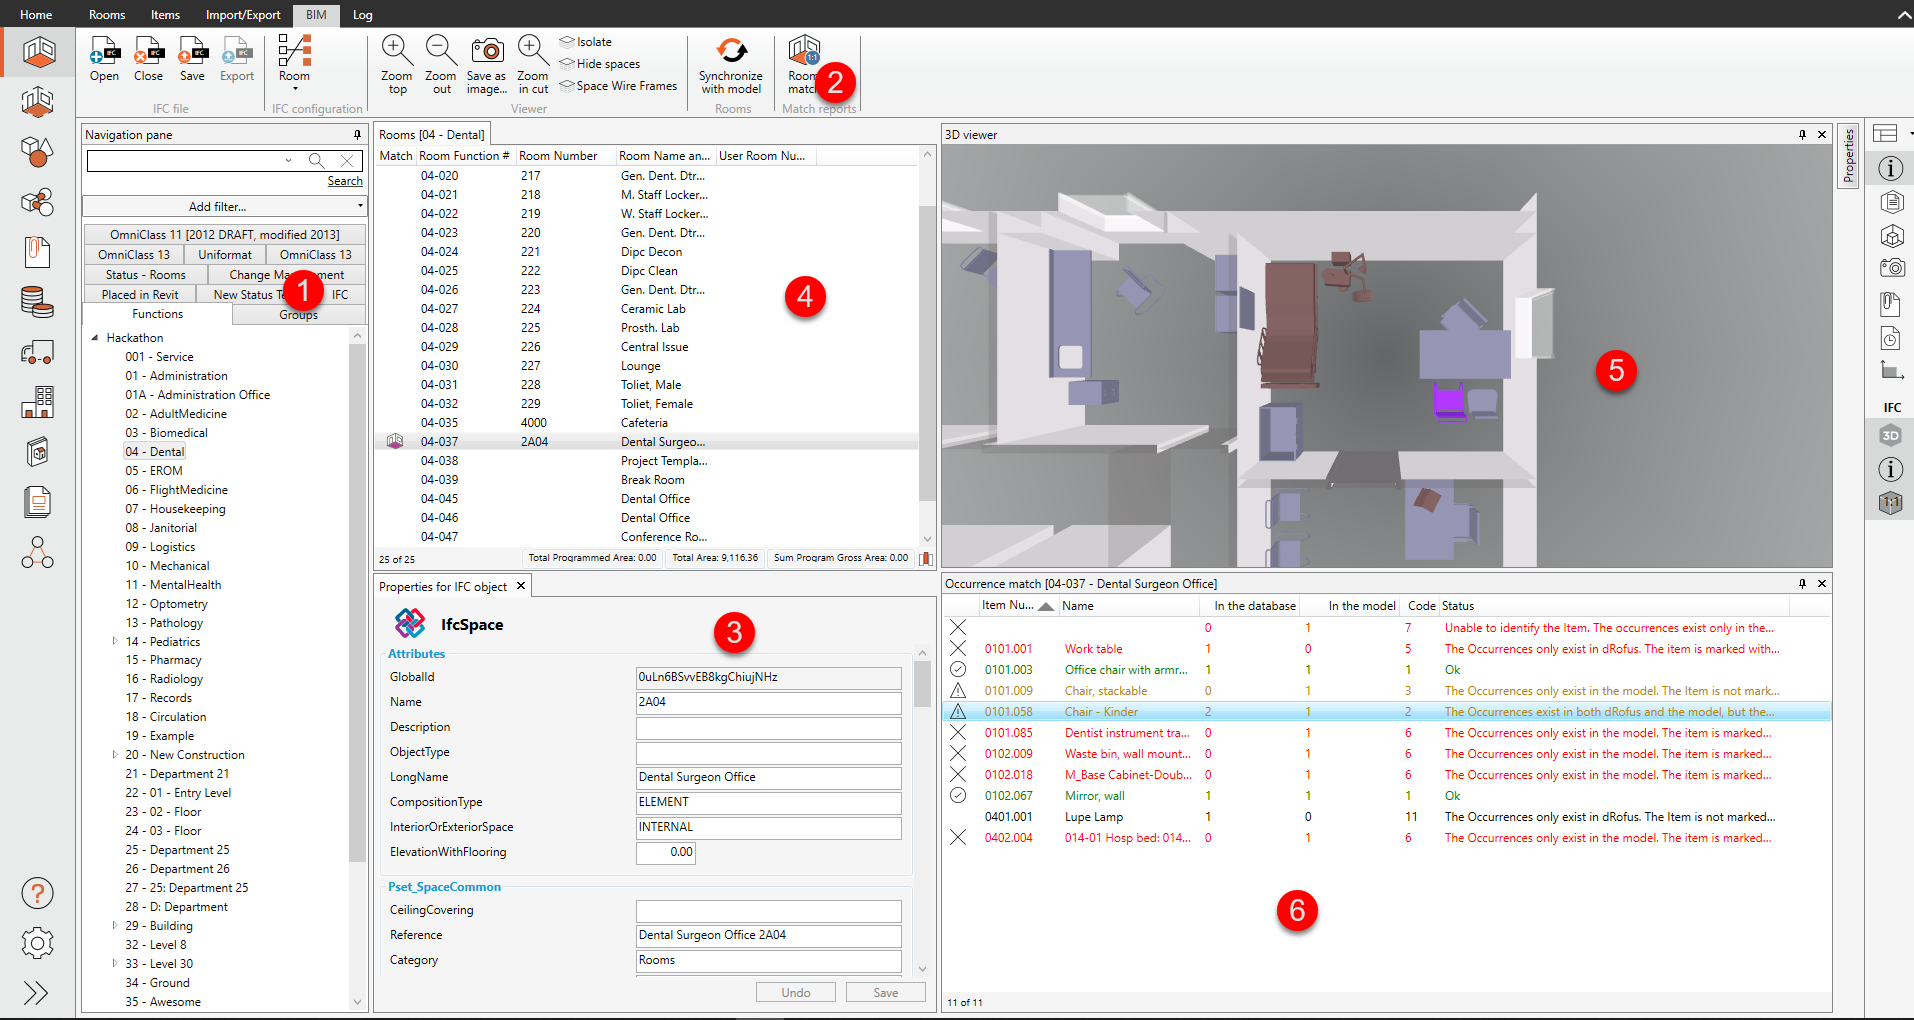Image resolution: width=1914 pixels, height=1020 pixels.
Task: Open the Add filter dropdown
Action: coord(224,207)
